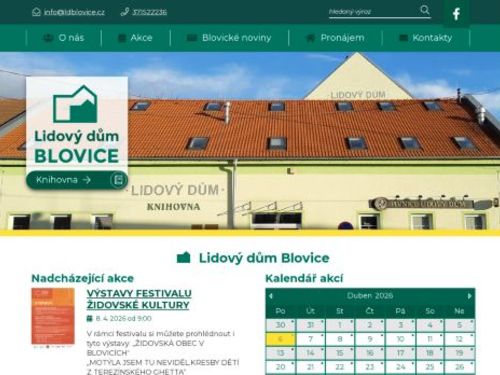Click the event date 8. 4. 2026 od 9:00

tap(123, 319)
